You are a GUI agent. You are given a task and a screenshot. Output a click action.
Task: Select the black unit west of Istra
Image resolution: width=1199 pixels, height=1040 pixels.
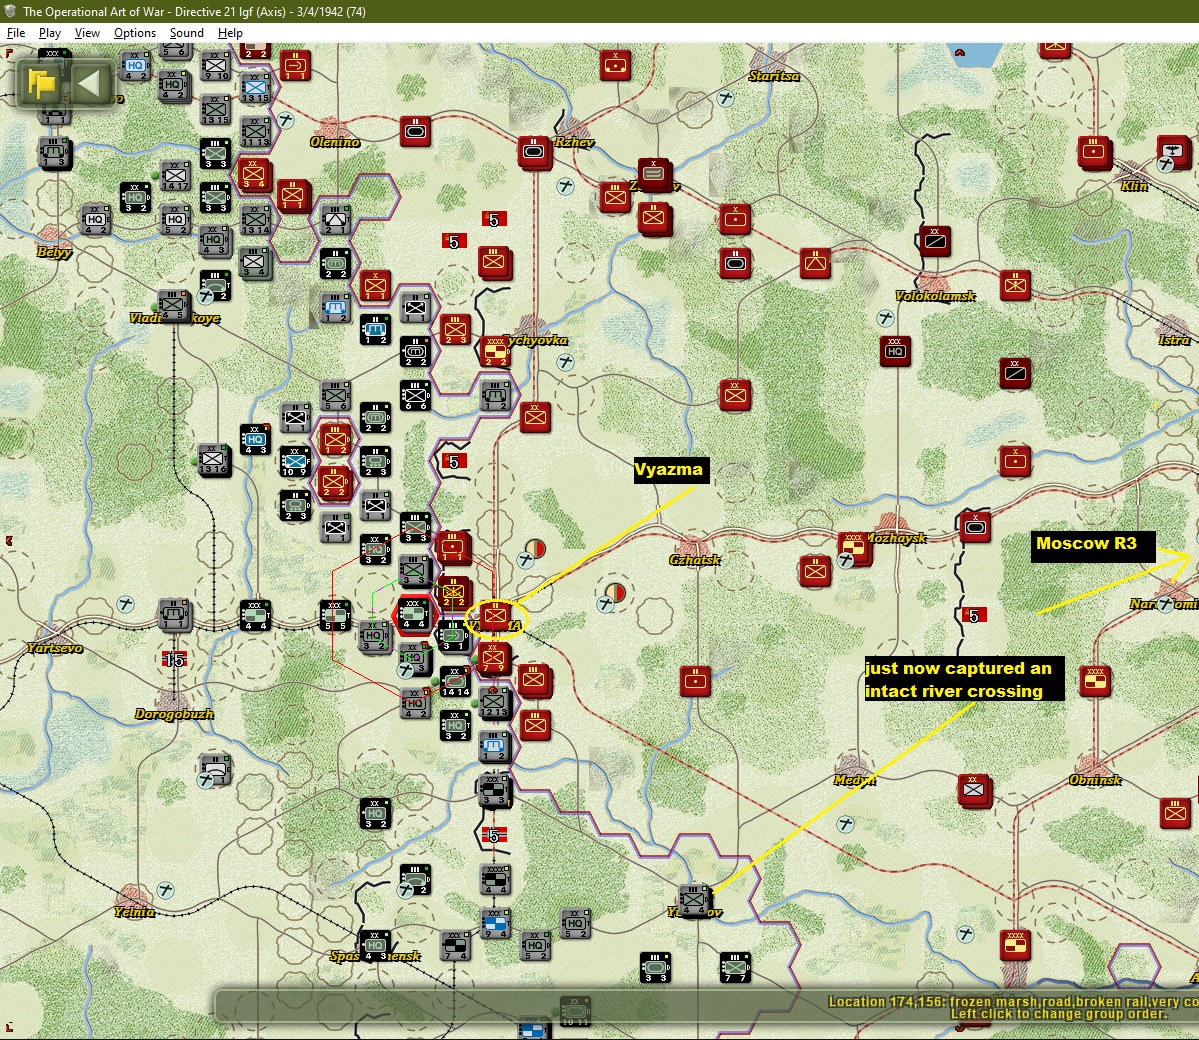click(x=1015, y=373)
